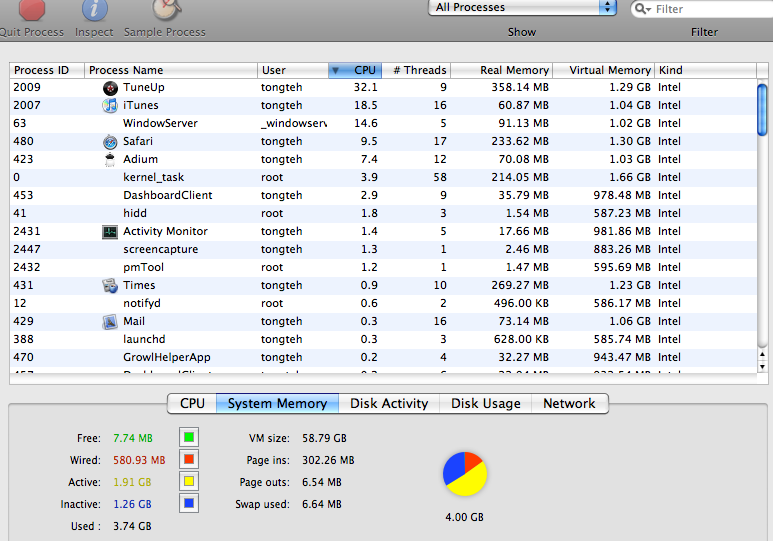
Task: Click the Sample Process icon
Action: coord(167,9)
